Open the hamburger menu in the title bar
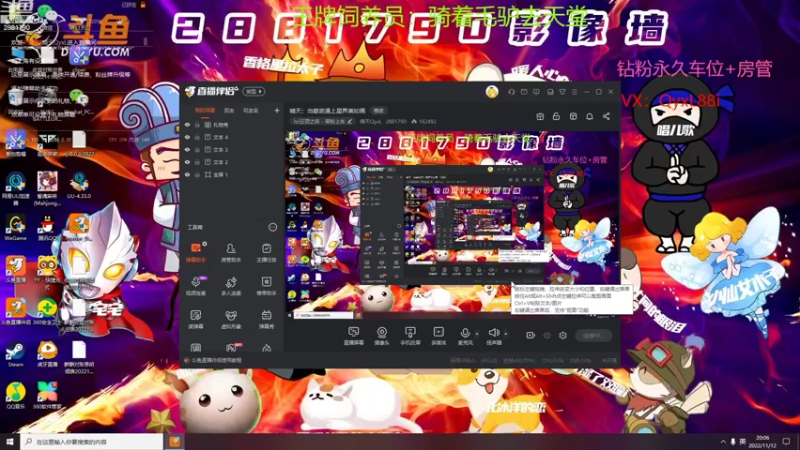Viewport: 800px width, 450px height. pos(574,92)
